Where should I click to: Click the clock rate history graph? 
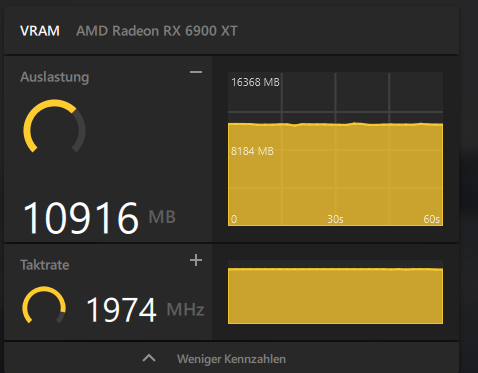[335, 292]
